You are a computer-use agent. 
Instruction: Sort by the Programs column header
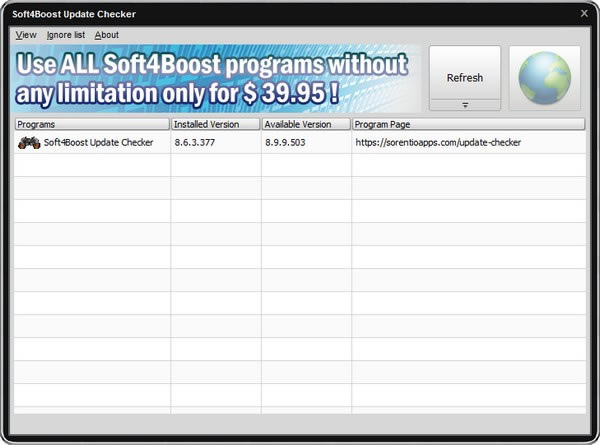pos(92,124)
